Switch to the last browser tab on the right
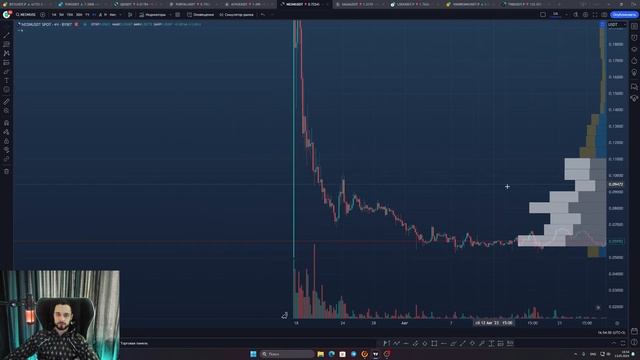 tap(527, 4)
